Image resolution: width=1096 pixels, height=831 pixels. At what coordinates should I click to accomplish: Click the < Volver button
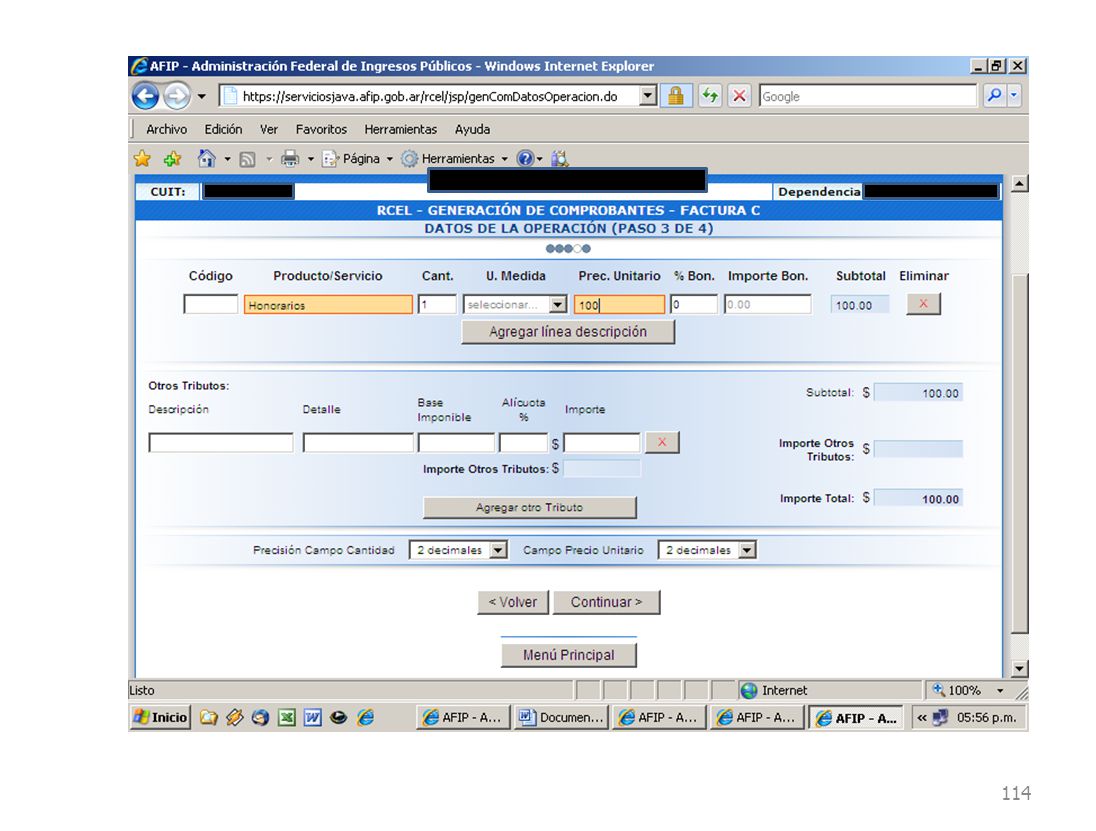(513, 602)
